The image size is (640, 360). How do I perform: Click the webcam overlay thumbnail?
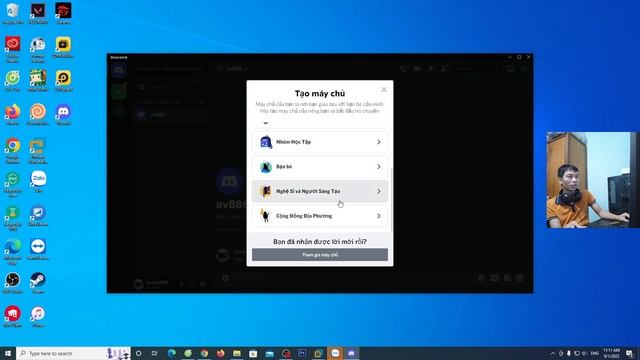[x=593, y=180]
